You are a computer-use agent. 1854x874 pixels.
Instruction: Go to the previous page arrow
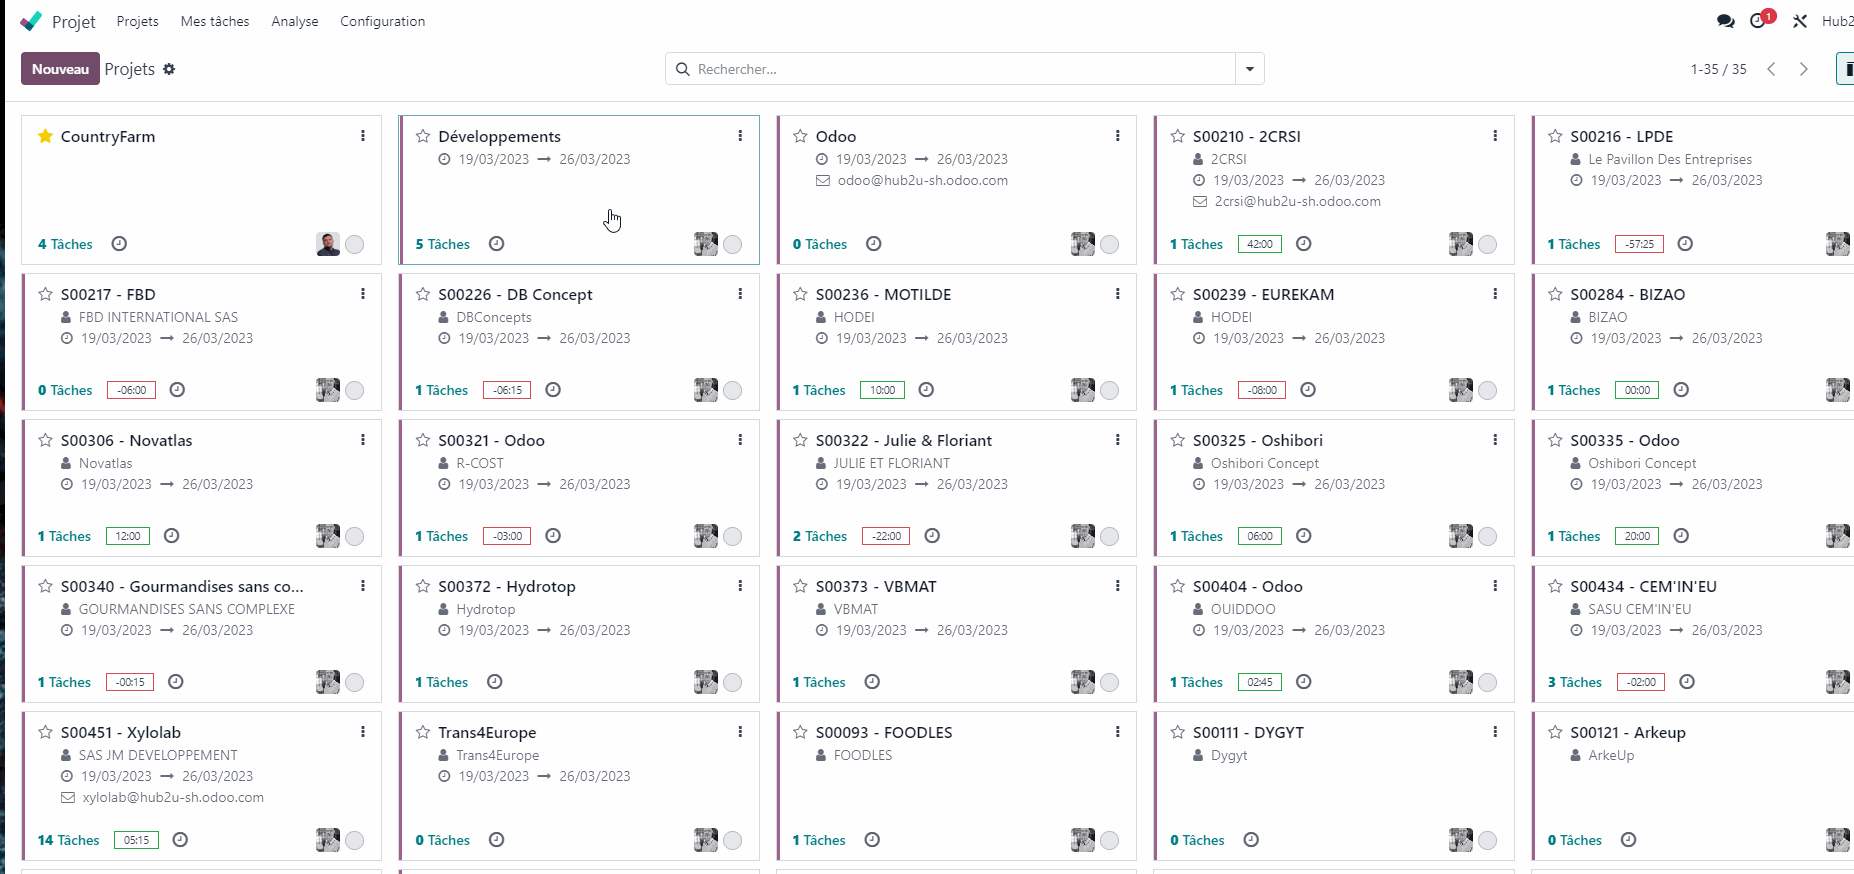click(1771, 69)
